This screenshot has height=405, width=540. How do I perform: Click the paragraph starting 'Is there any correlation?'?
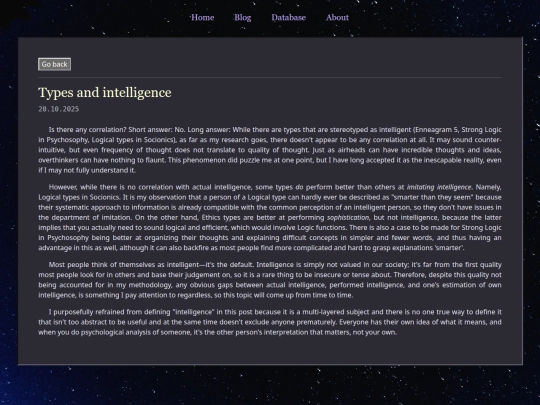pos(270,150)
